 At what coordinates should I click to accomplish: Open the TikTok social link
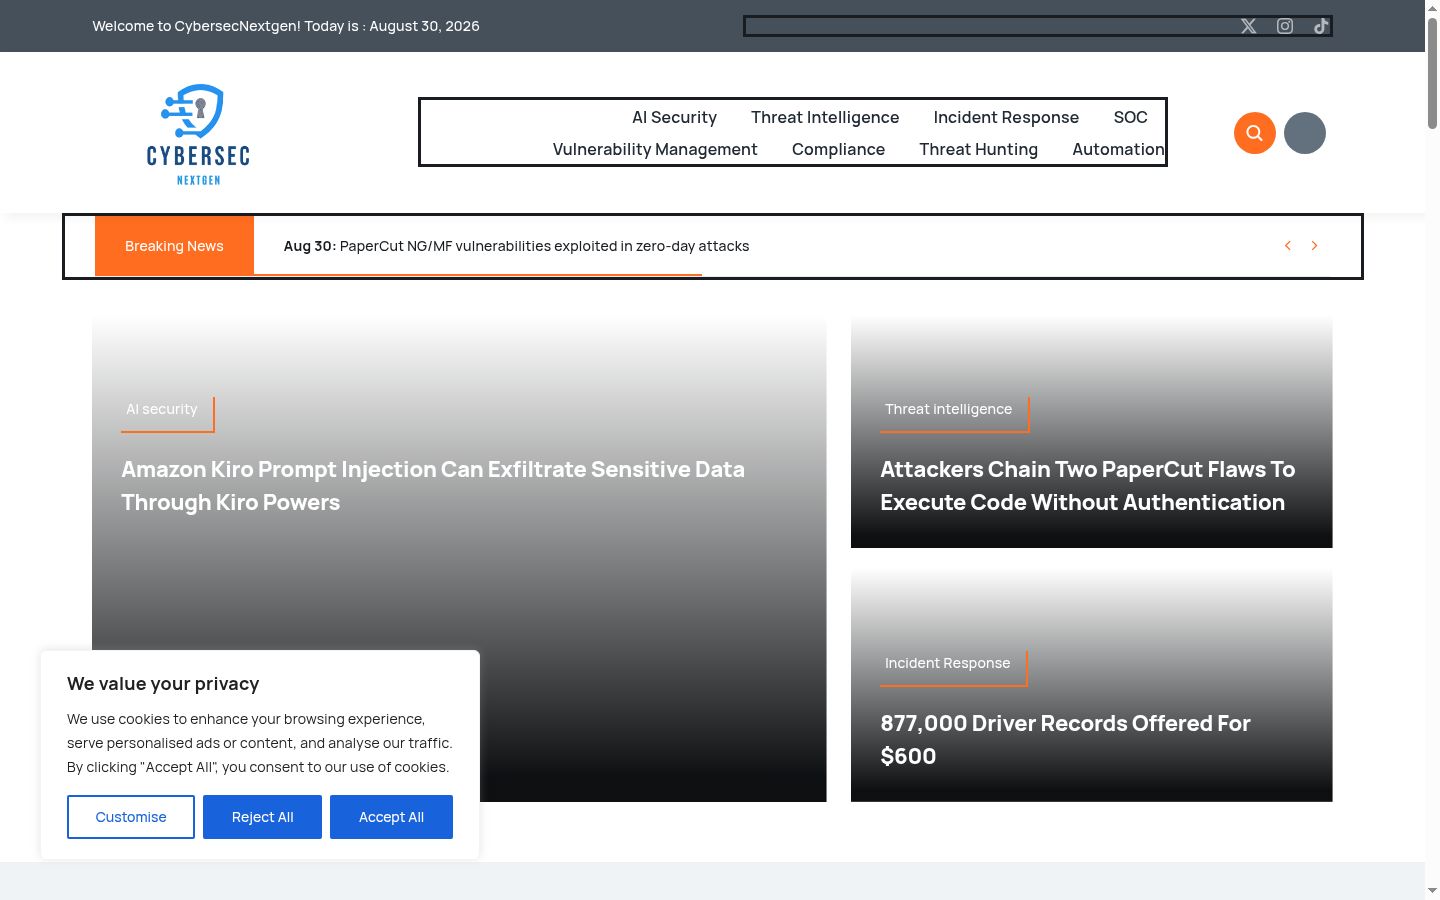coord(1321,26)
